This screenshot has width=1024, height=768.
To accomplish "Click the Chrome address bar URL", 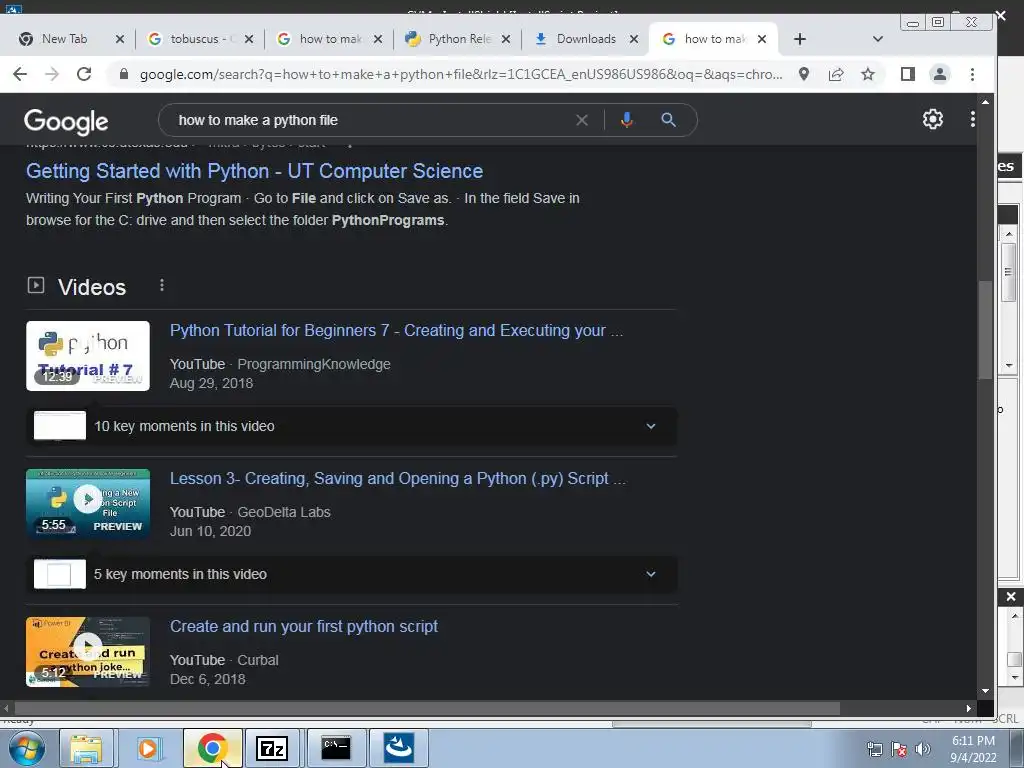I will coord(460,74).
